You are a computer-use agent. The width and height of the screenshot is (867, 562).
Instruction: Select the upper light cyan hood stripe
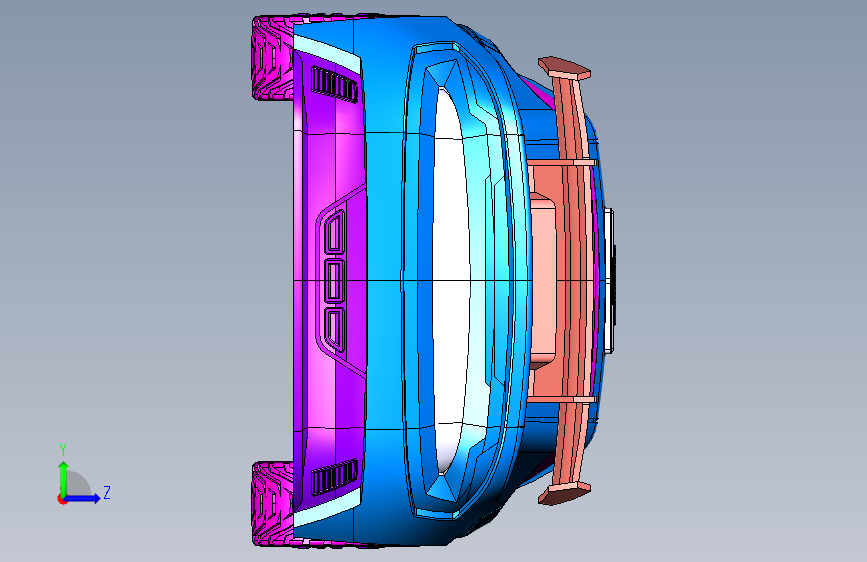point(327,54)
